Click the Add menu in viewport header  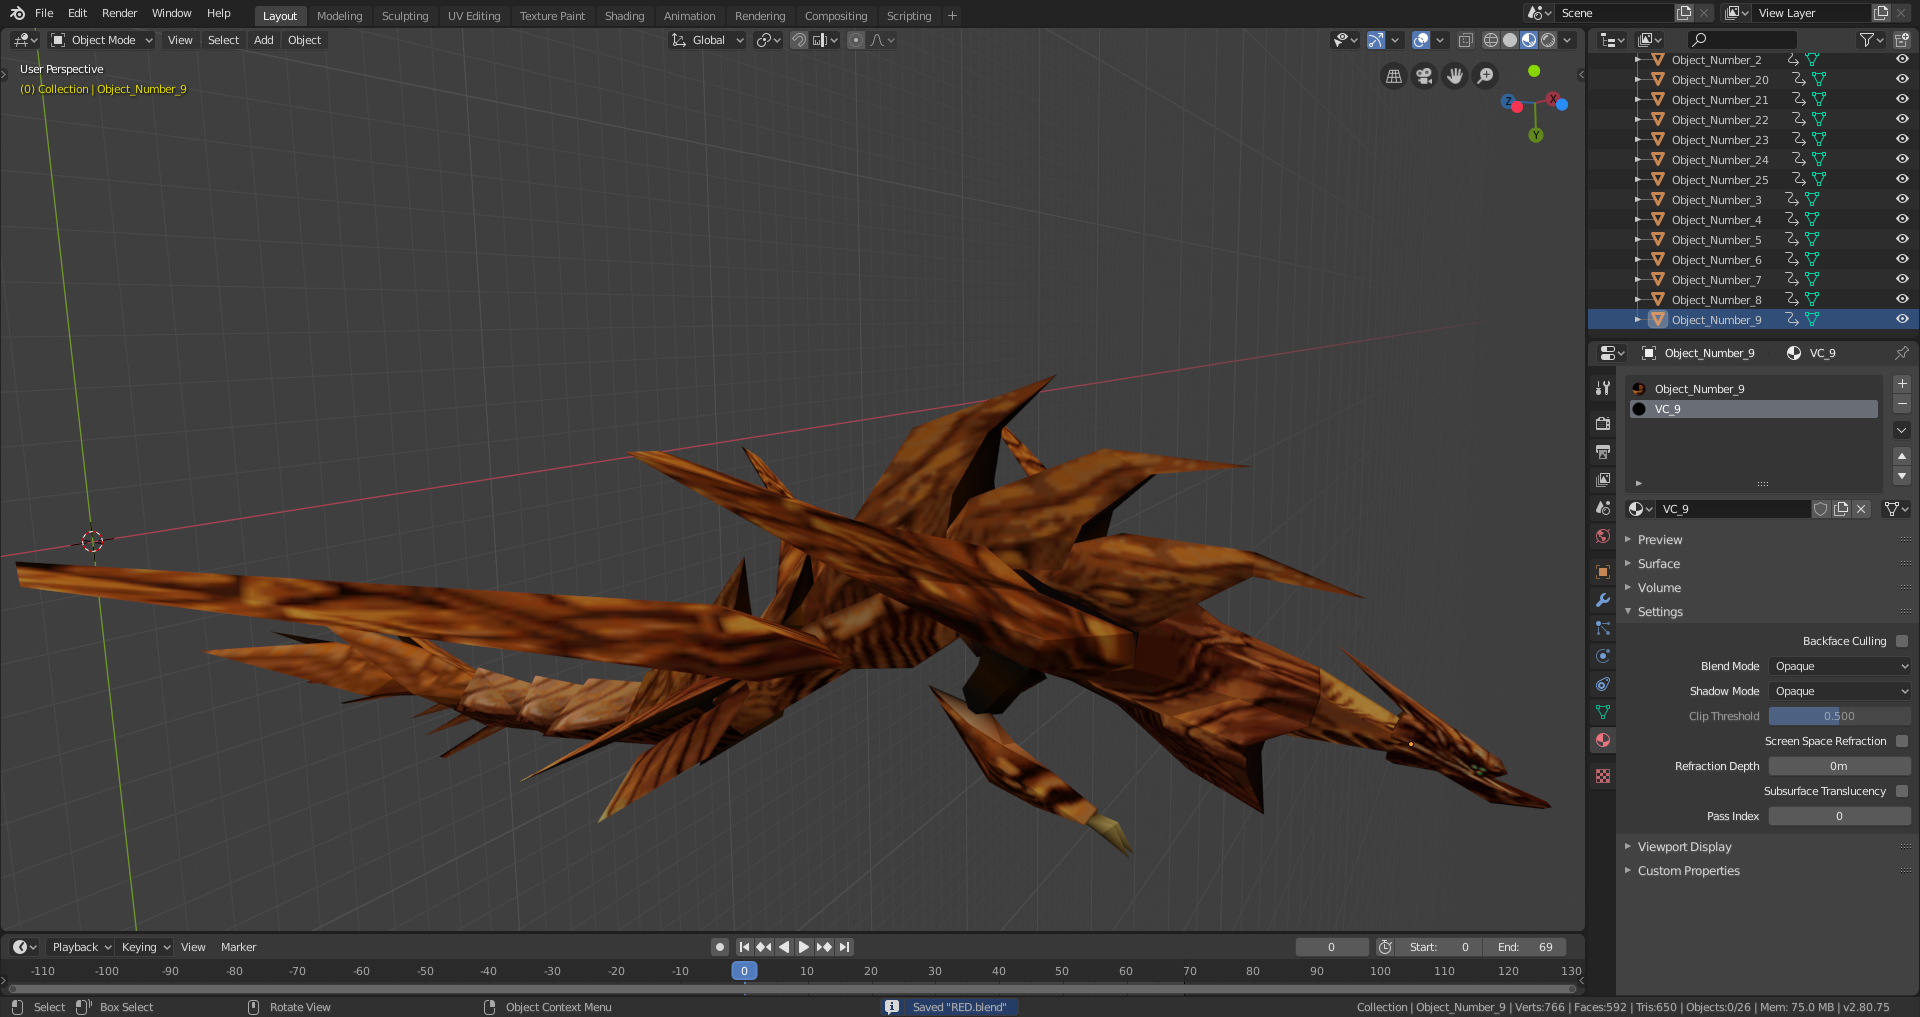coord(263,40)
